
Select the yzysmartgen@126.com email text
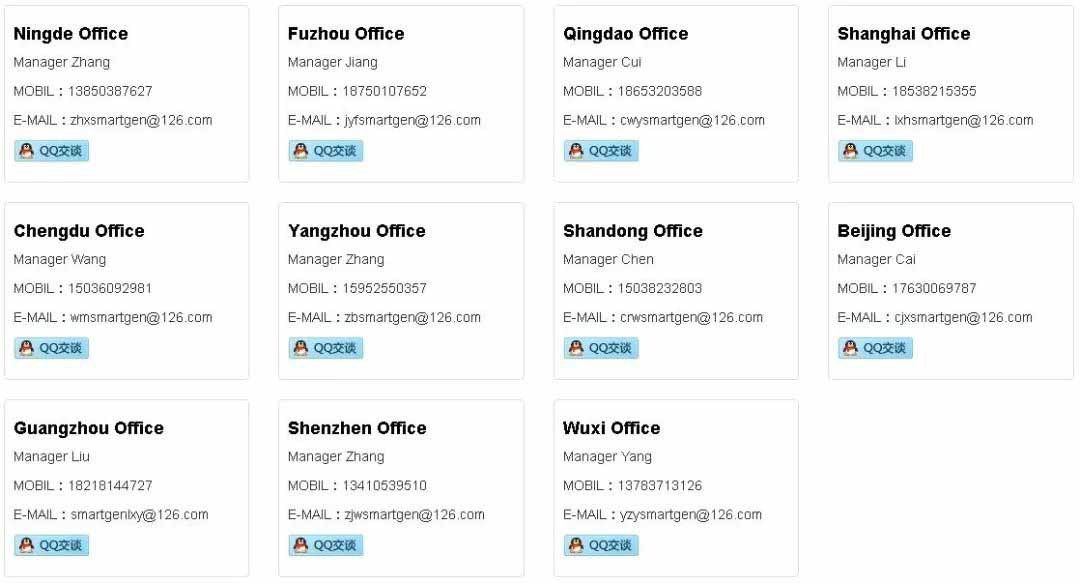pyautogui.click(x=691, y=515)
